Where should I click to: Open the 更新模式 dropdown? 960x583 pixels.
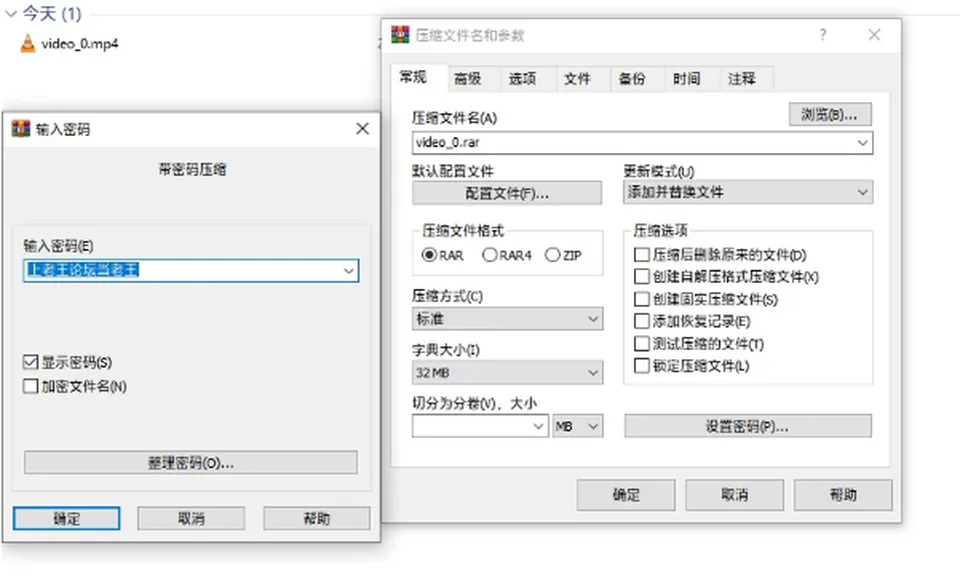click(748, 192)
